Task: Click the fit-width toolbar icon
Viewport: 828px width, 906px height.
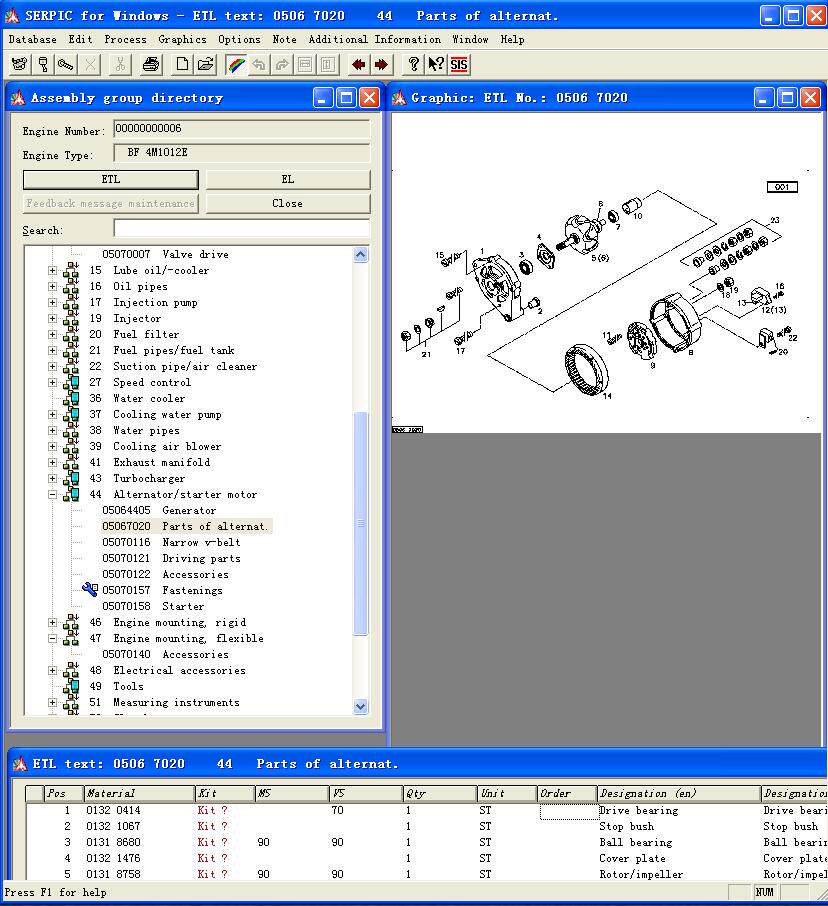Action: click(x=305, y=64)
